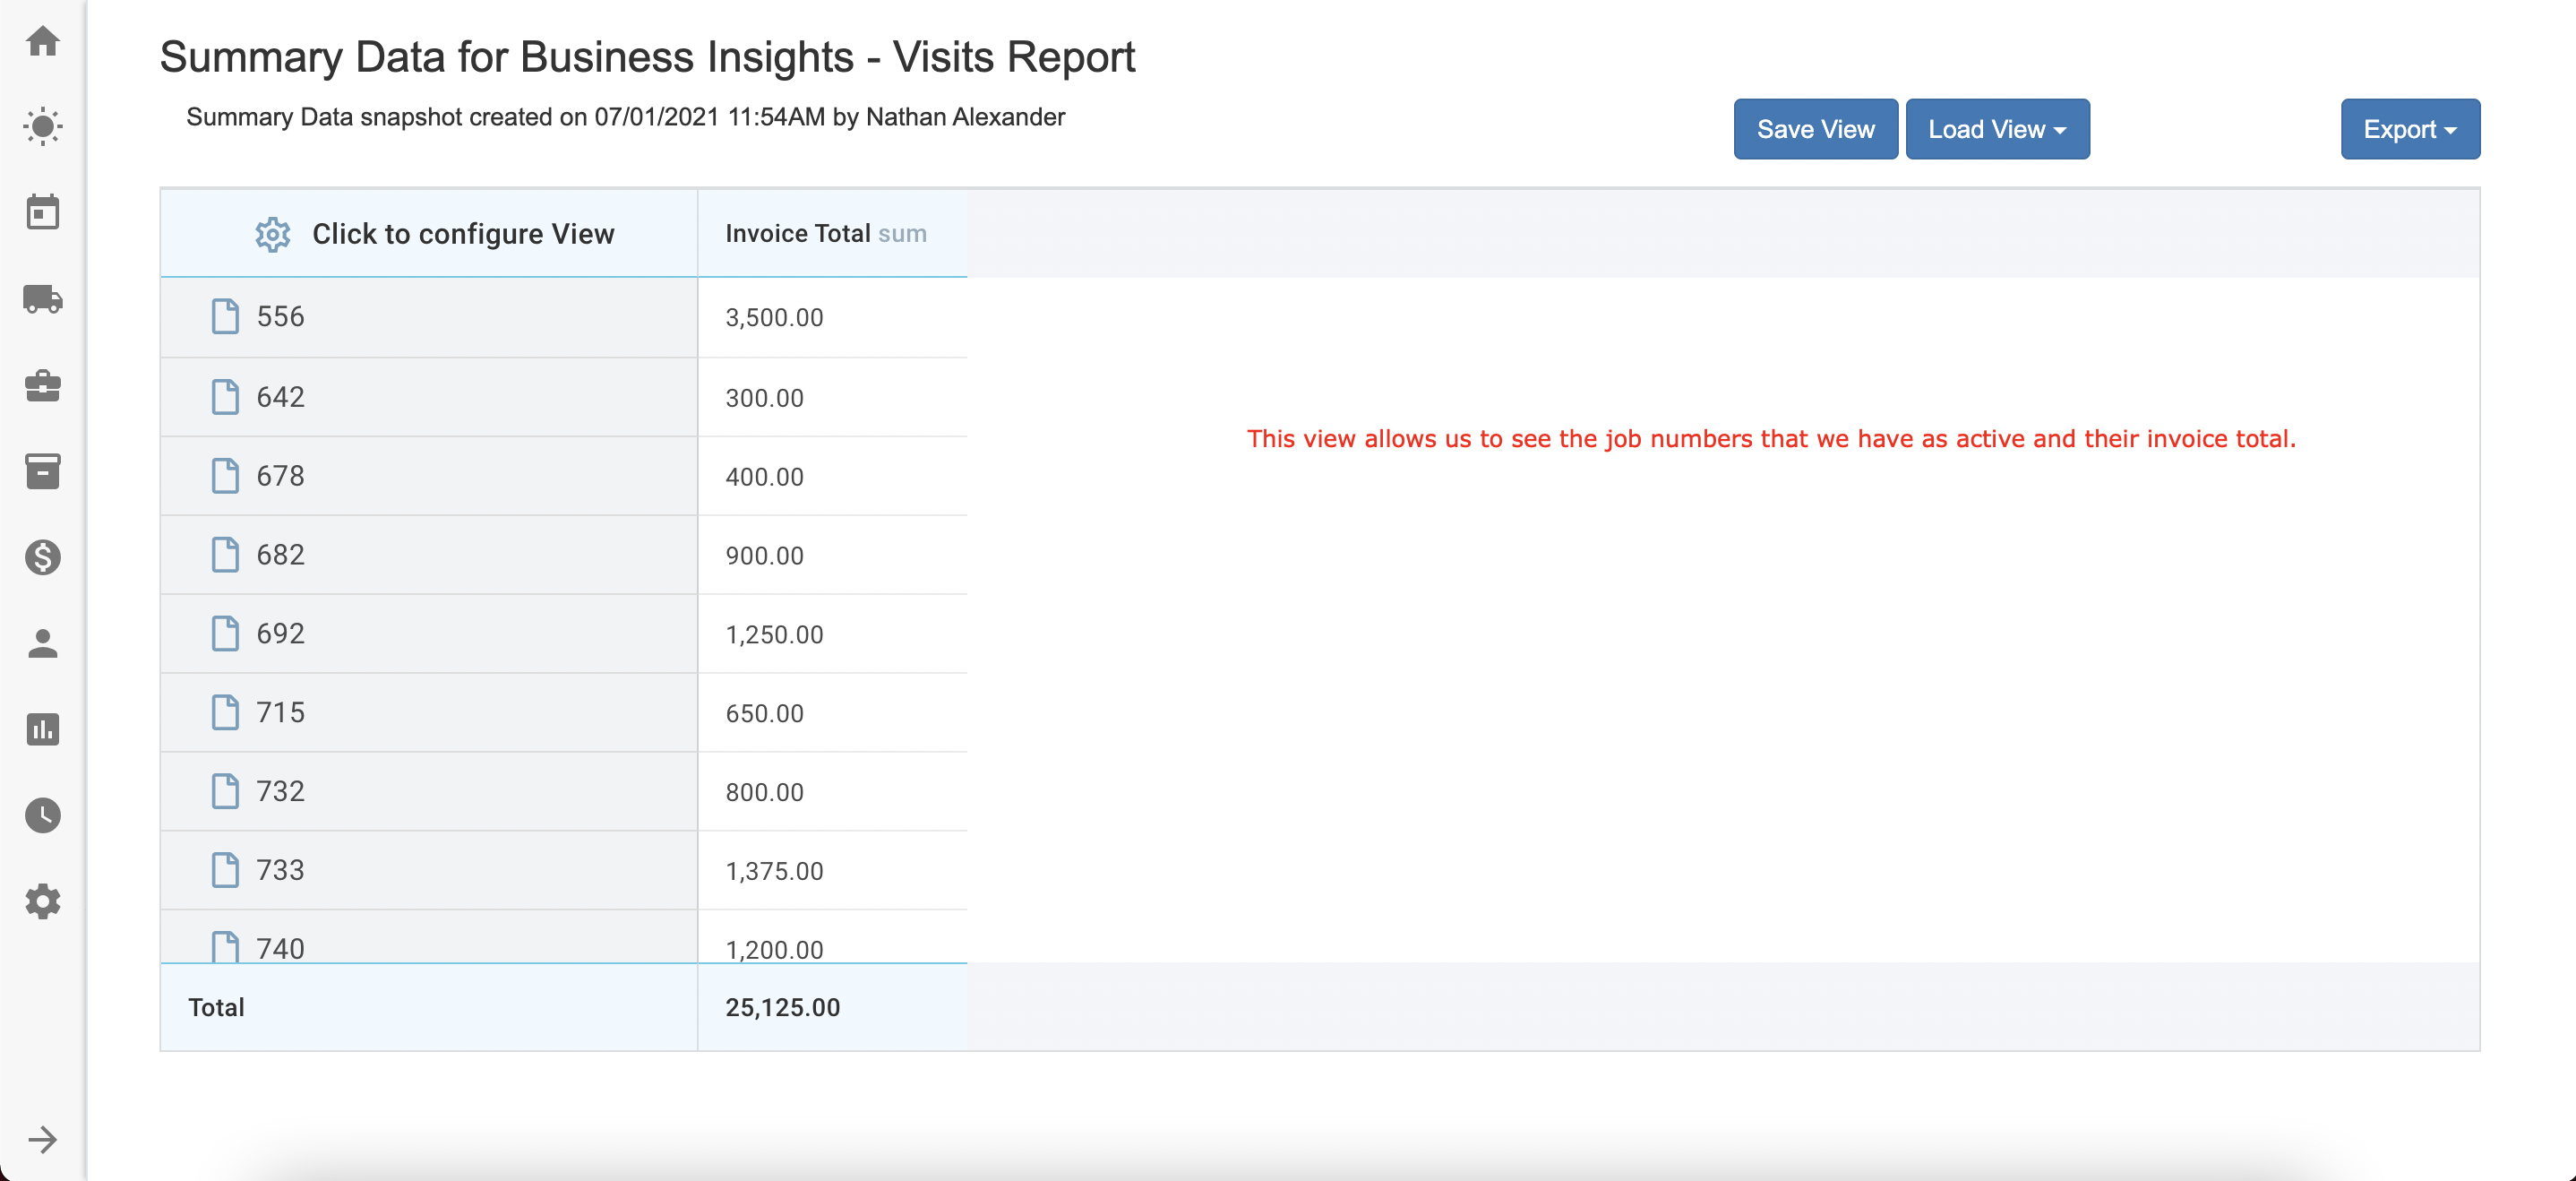Image resolution: width=2576 pixels, height=1181 pixels.
Task: Open the dollar sign billing icon
Action: click(x=42, y=557)
